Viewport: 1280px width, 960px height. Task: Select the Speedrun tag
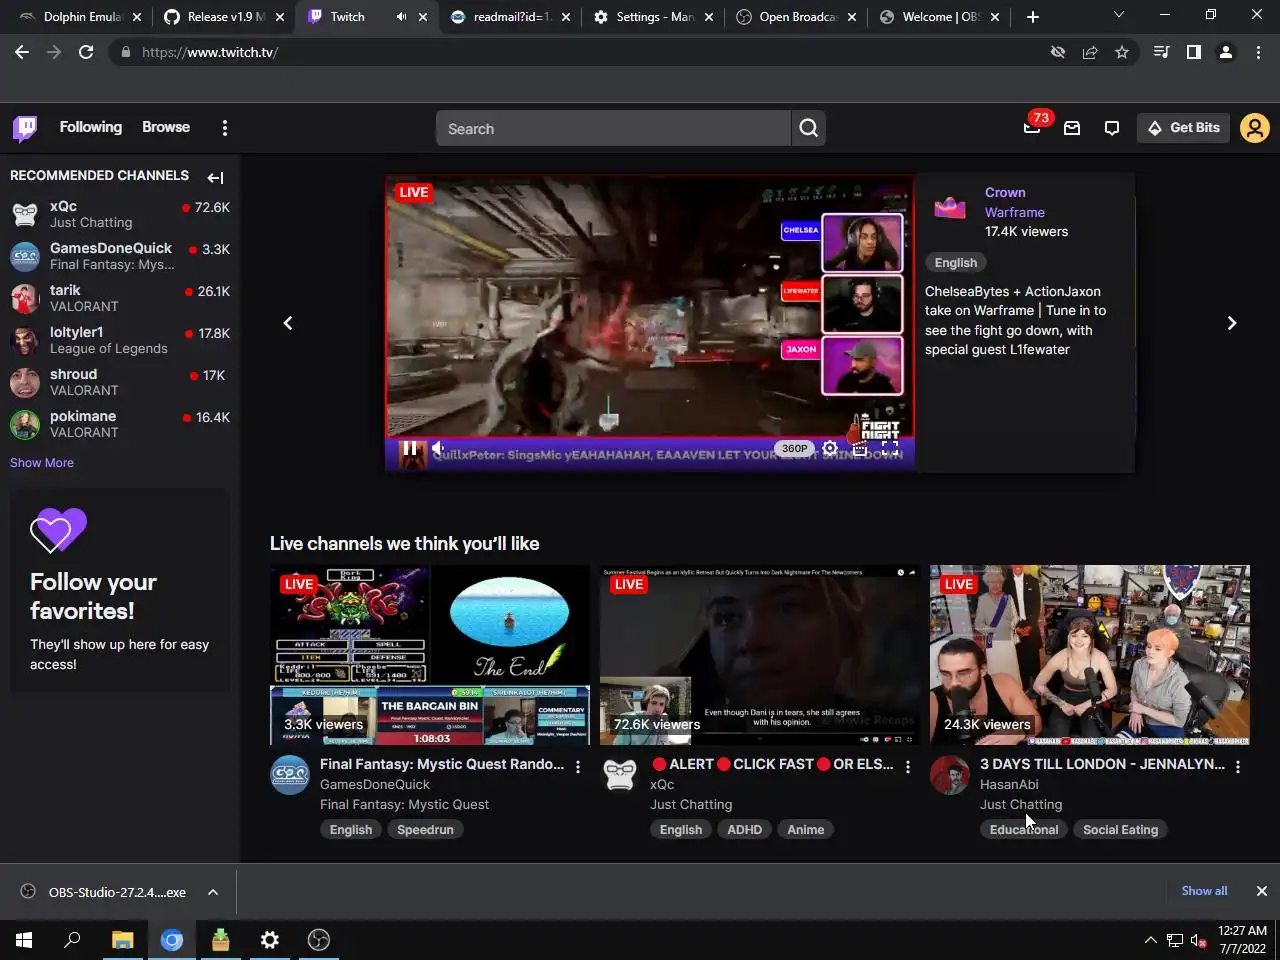[425, 830]
